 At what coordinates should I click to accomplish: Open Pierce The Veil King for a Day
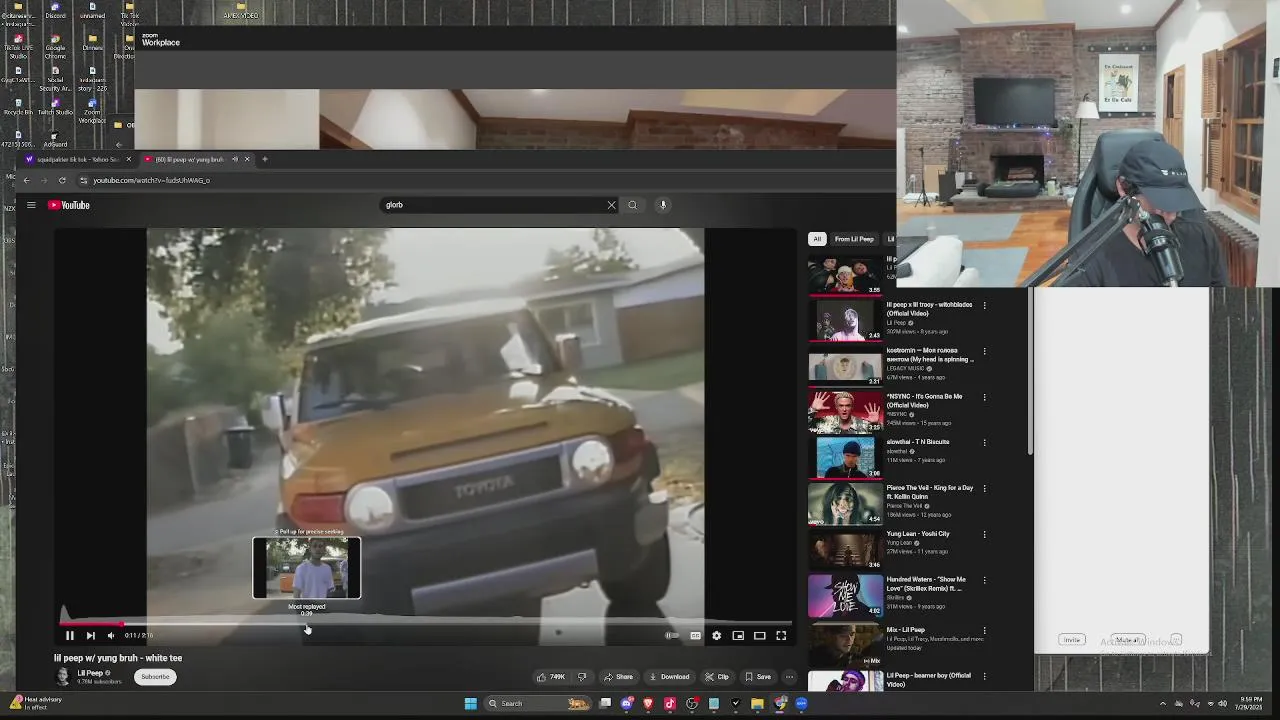[x=845, y=503]
